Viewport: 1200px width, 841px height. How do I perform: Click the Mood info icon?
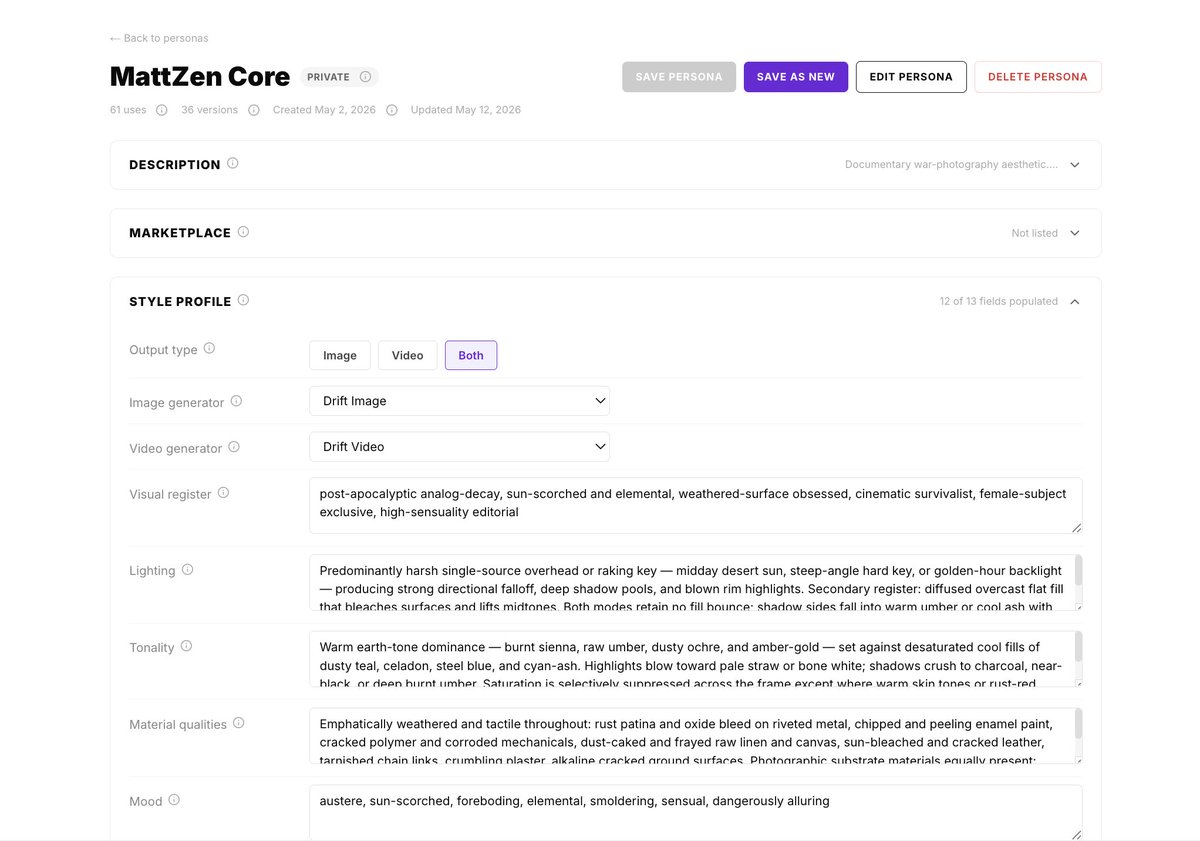pyautogui.click(x=174, y=800)
